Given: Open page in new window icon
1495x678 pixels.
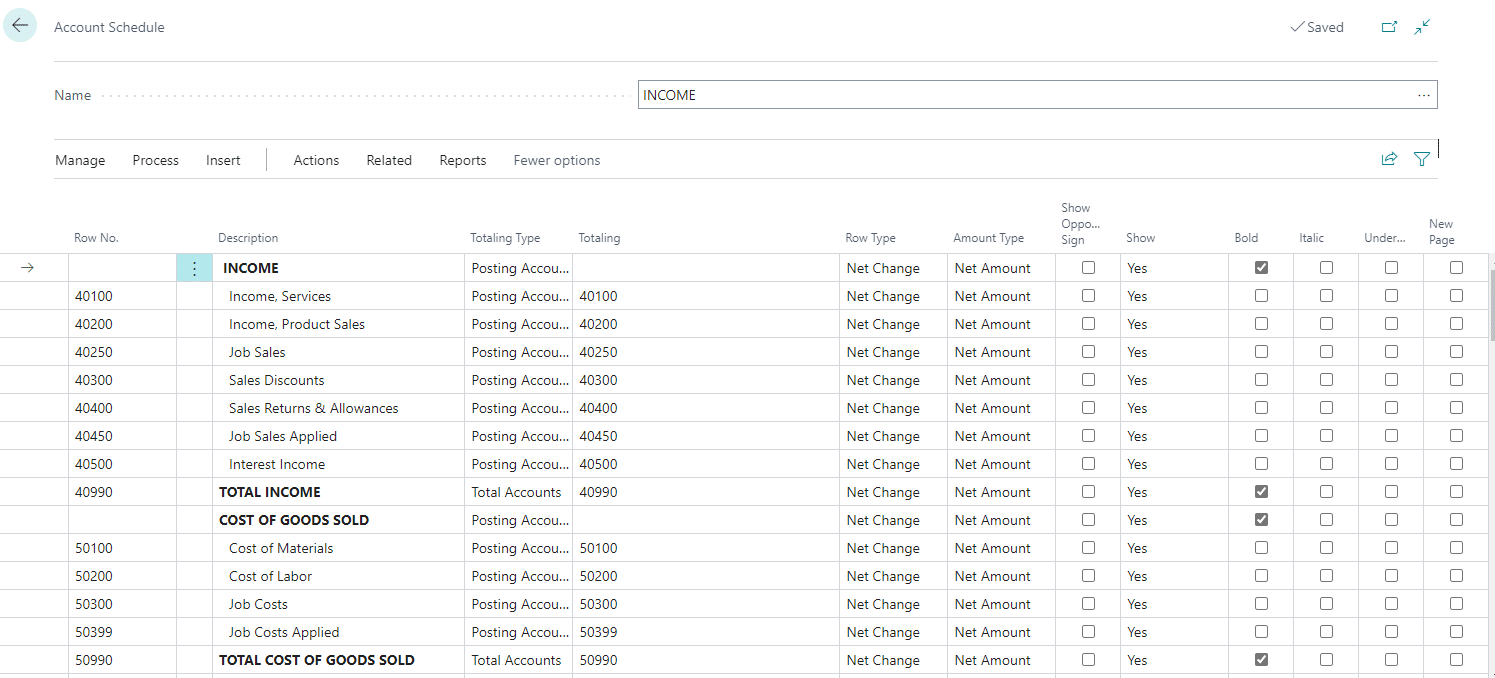Looking at the screenshot, I should (1389, 27).
